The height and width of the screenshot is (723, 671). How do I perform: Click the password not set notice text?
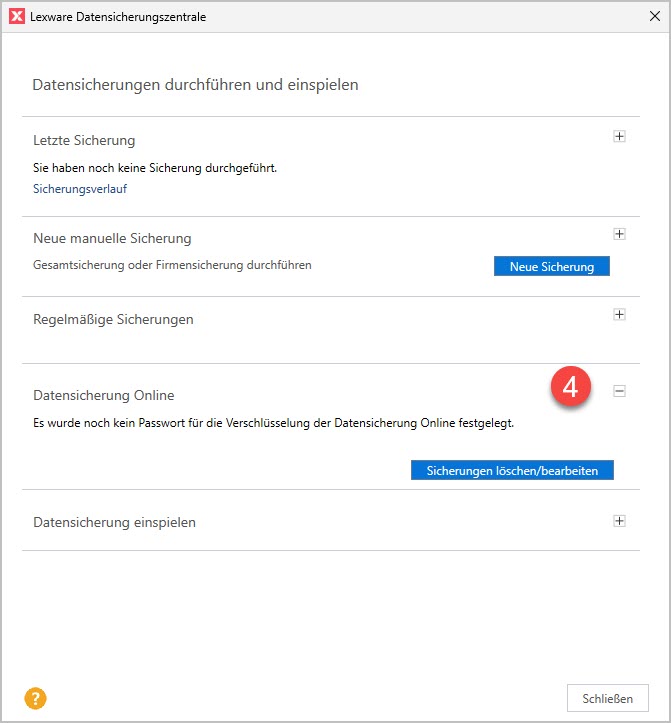pyautogui.click(x=273, y=423)
